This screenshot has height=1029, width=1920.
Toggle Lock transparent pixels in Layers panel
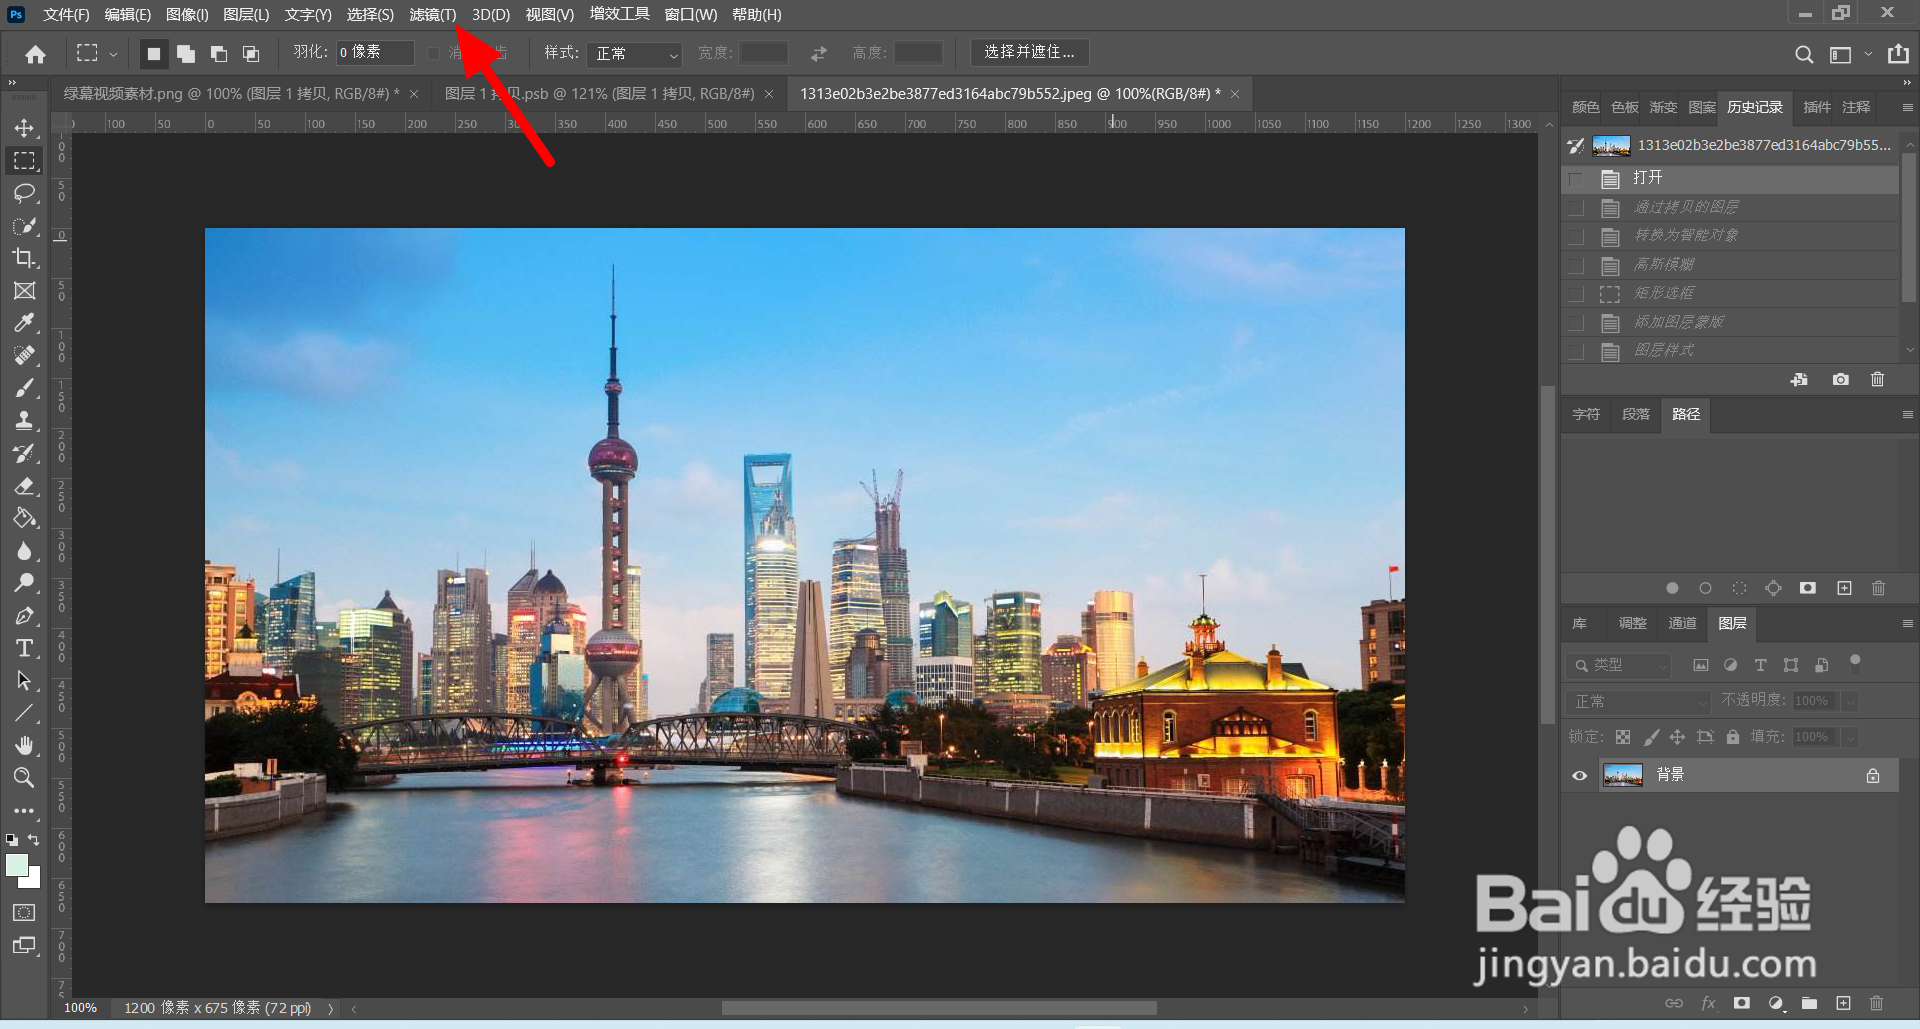pos(1623,737)
